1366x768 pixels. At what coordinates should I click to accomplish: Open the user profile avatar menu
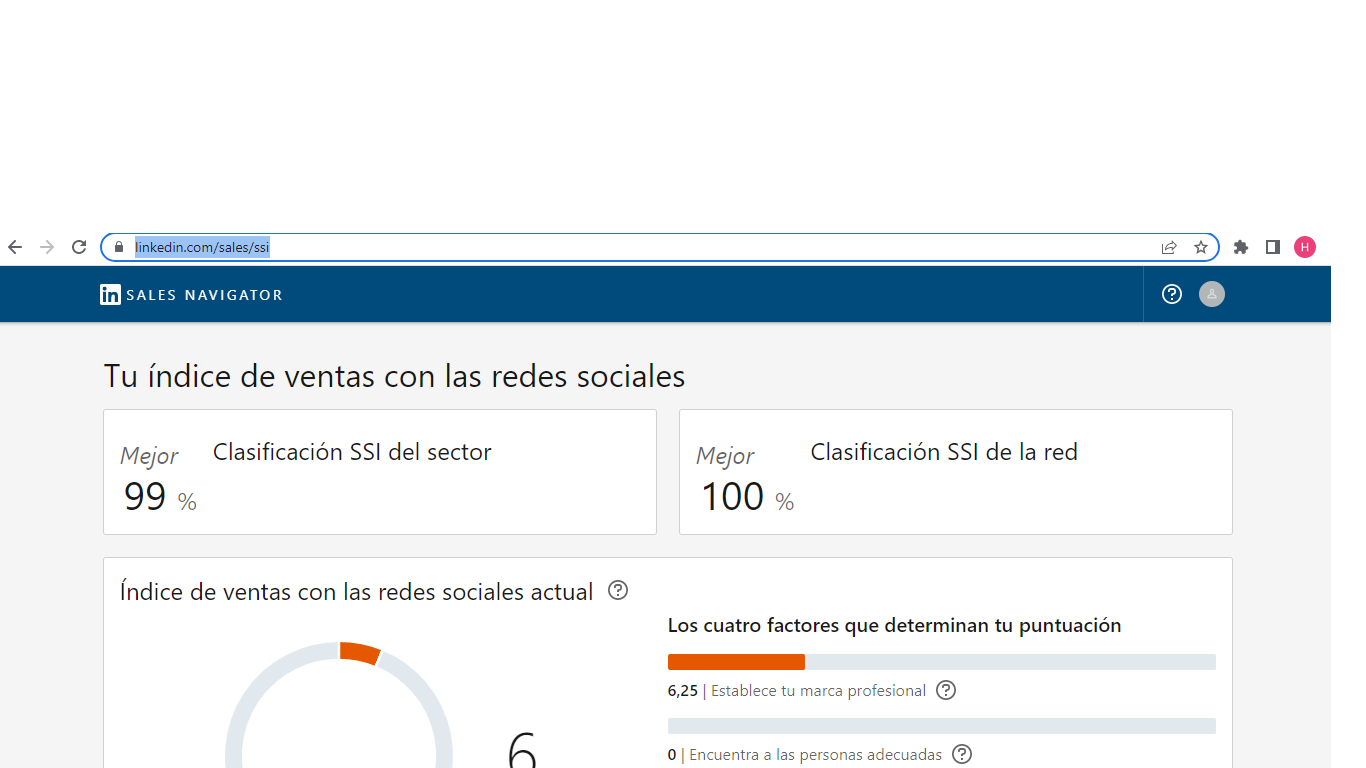[x=1212, y=294]
